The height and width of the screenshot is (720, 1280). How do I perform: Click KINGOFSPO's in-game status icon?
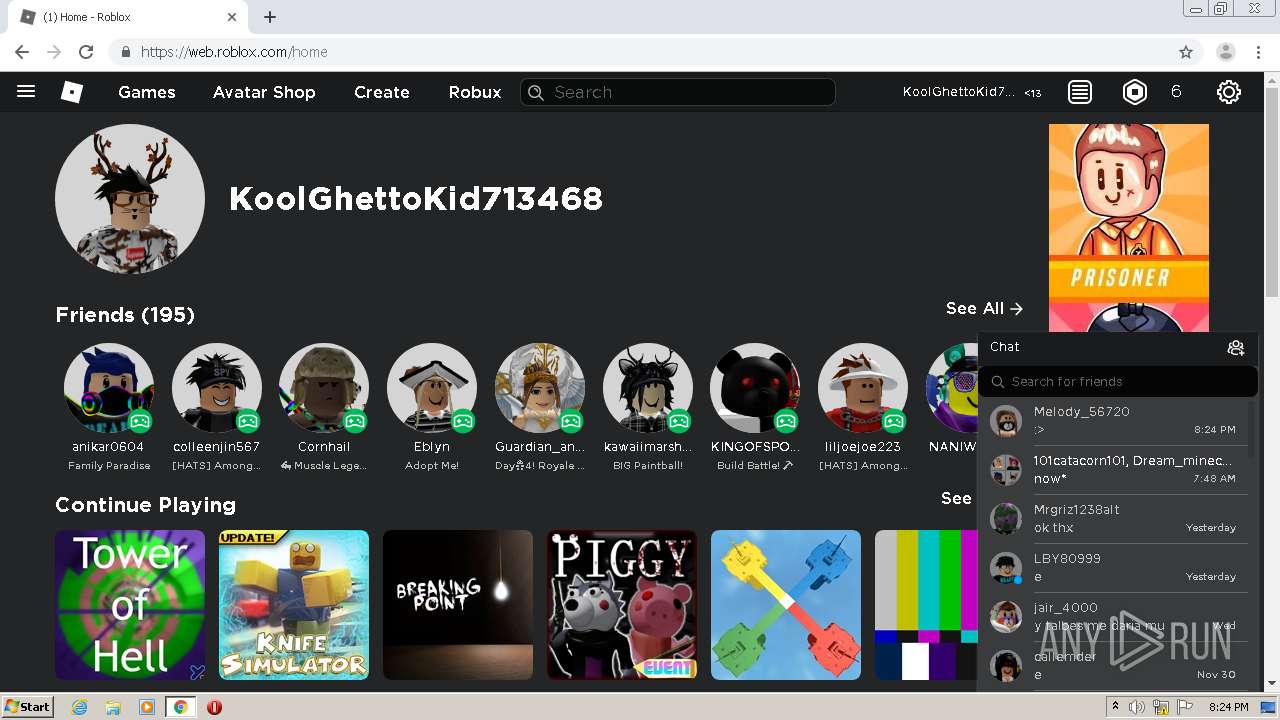(x=787, y=421)
